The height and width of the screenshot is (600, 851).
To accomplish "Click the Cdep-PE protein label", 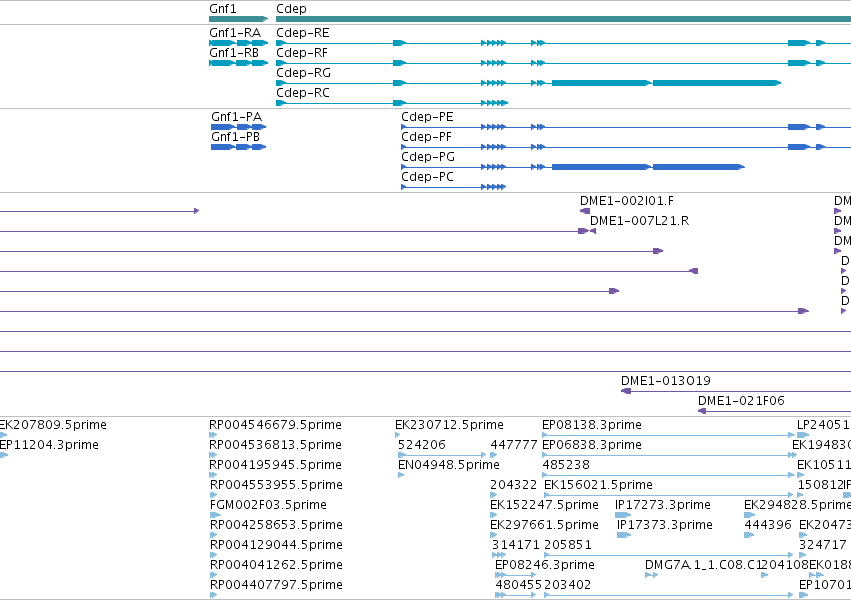I will tap(427, 117).
